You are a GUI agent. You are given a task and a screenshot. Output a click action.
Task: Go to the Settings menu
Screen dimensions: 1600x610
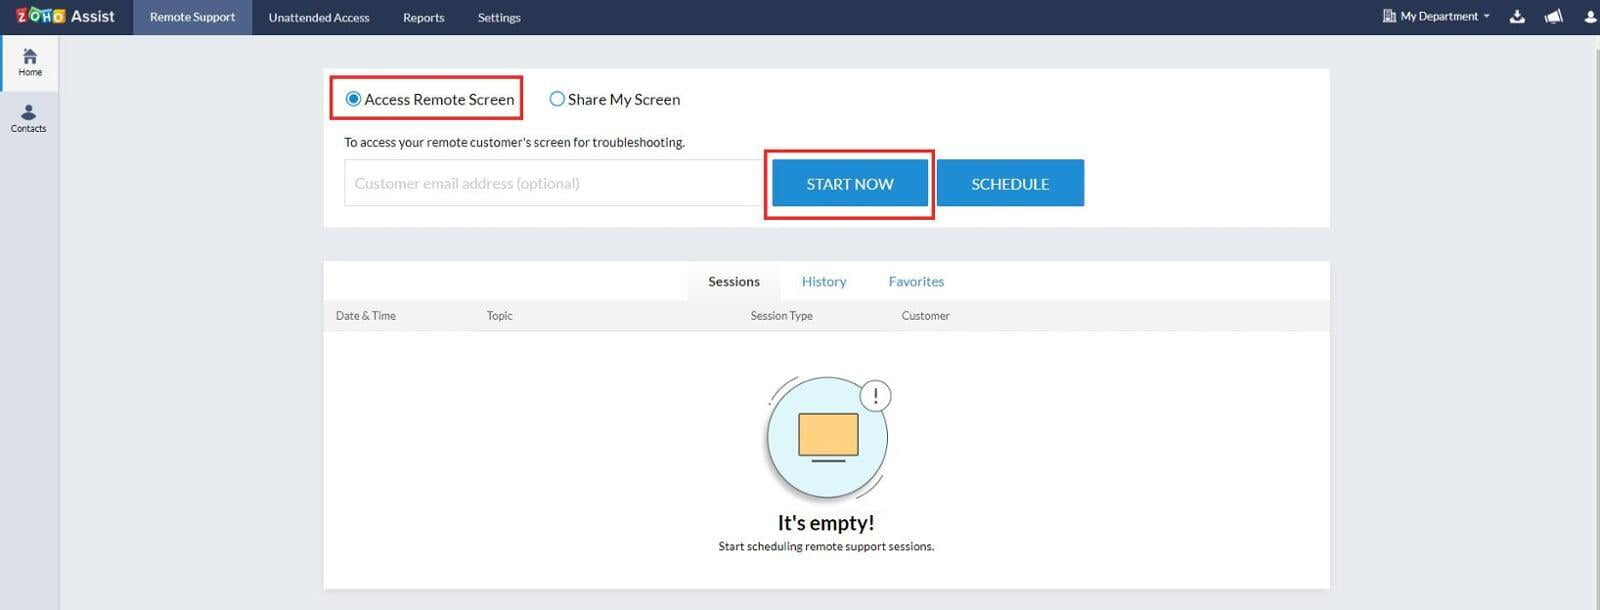499,17
